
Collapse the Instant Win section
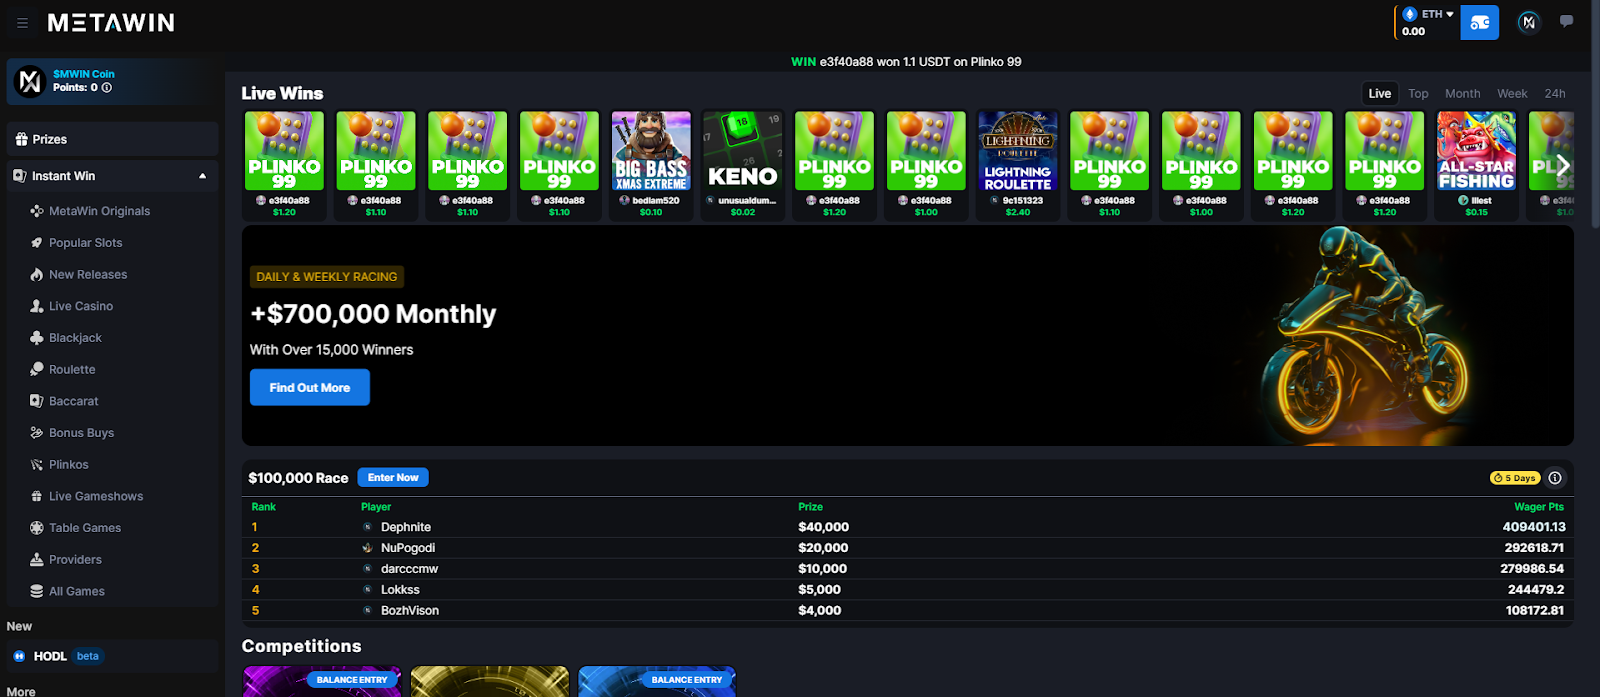coord(203,176)
